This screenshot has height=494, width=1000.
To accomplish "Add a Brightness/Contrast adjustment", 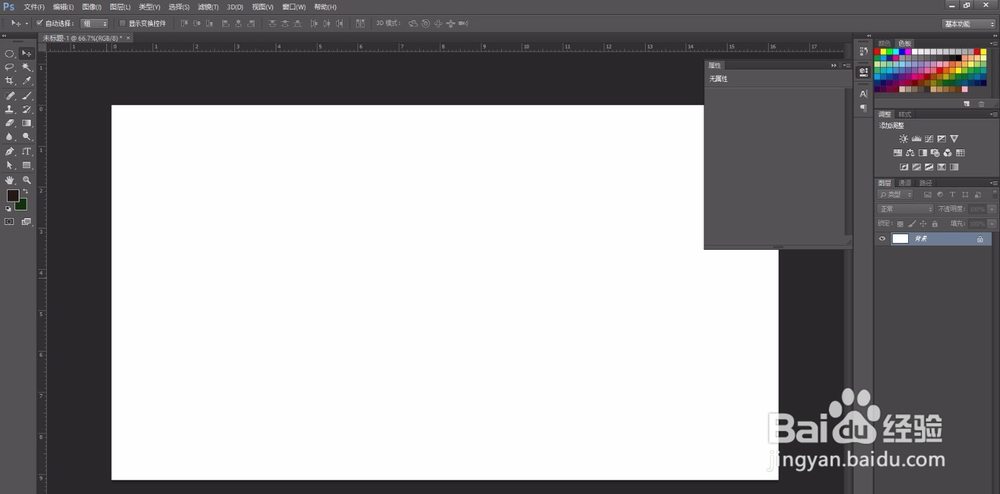I will point(903,139).
